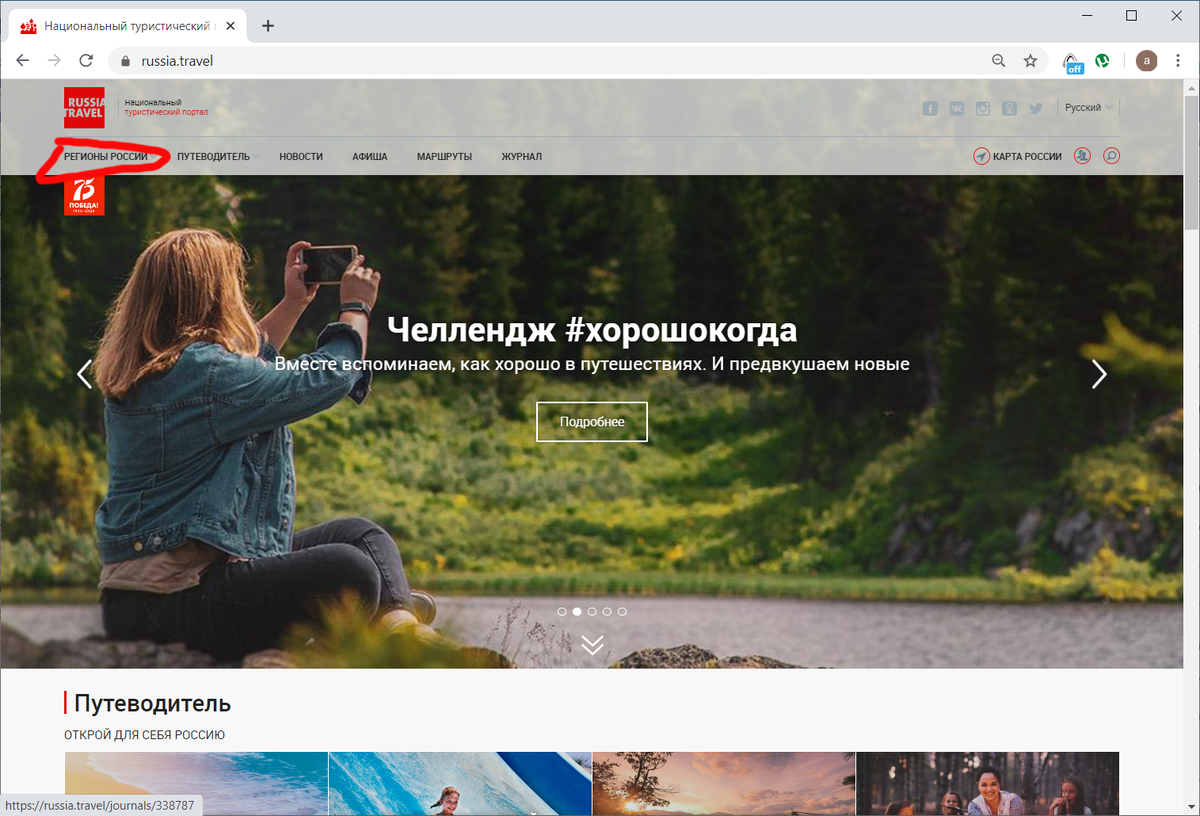This screenshot has width=1200, height=816.
Task: Open the Facebook social link icon
Action: pos(930,108)
